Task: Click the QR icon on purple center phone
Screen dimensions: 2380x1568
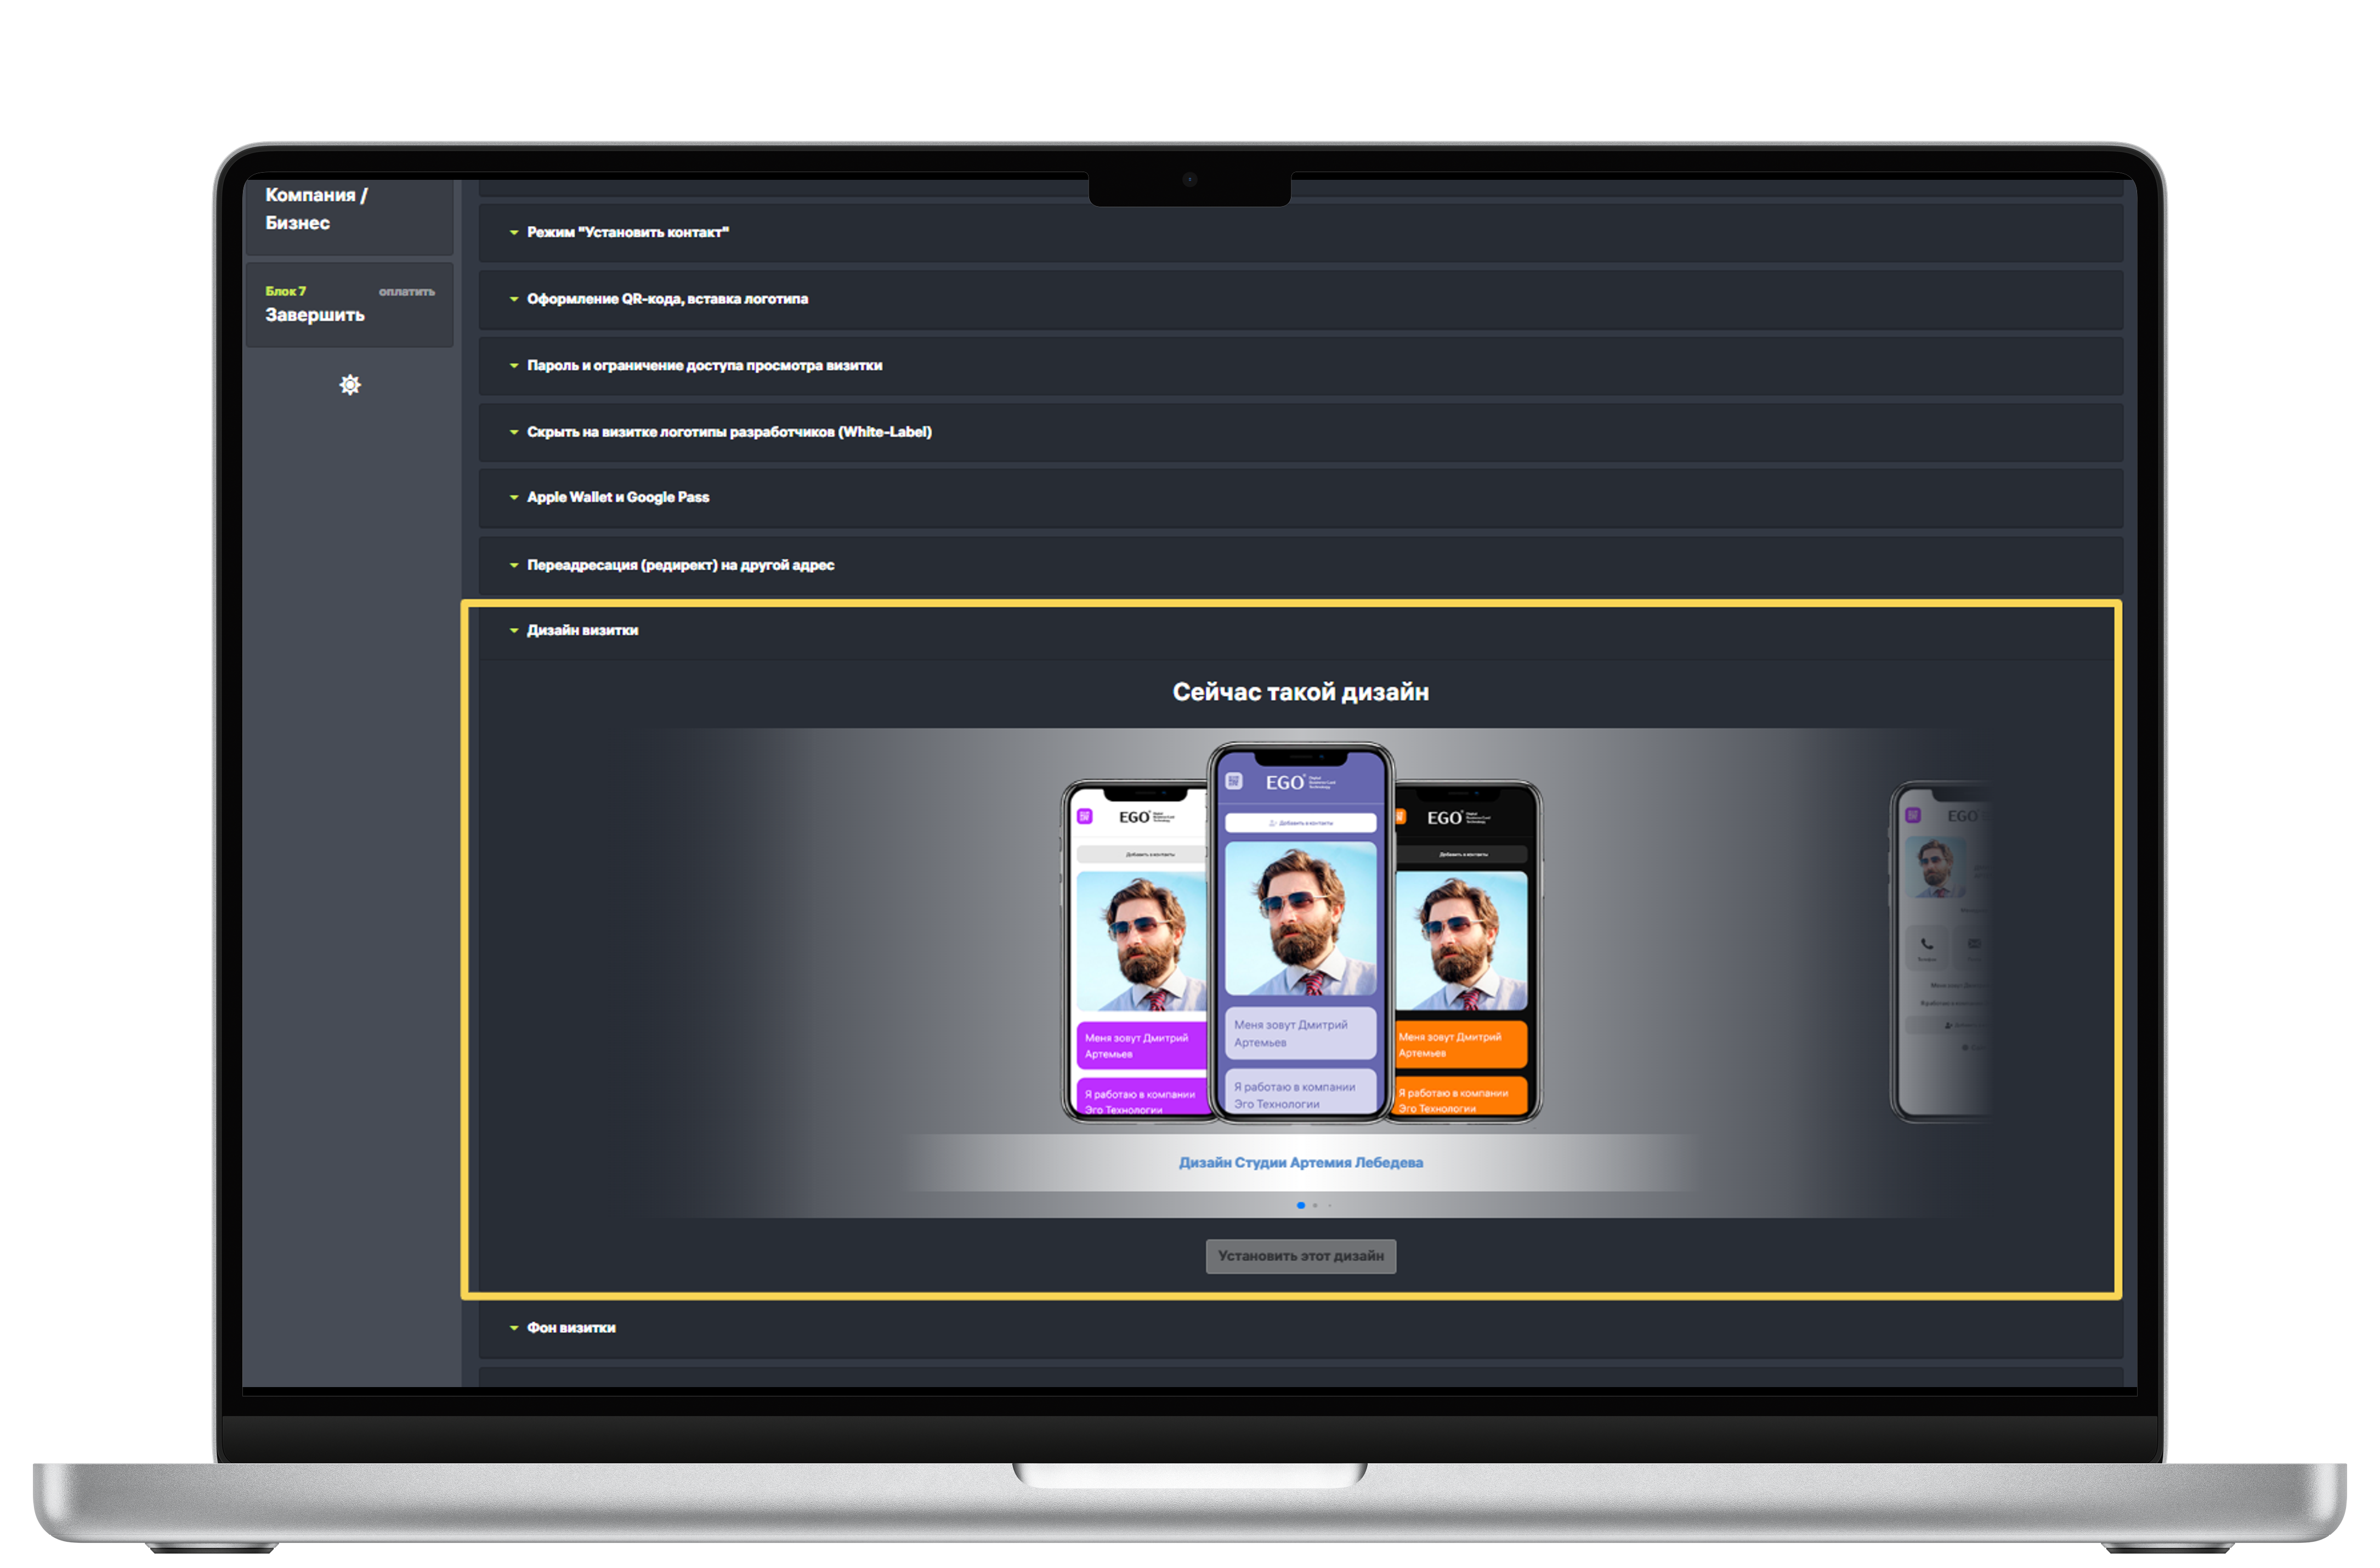Action: pos(1234,781)
